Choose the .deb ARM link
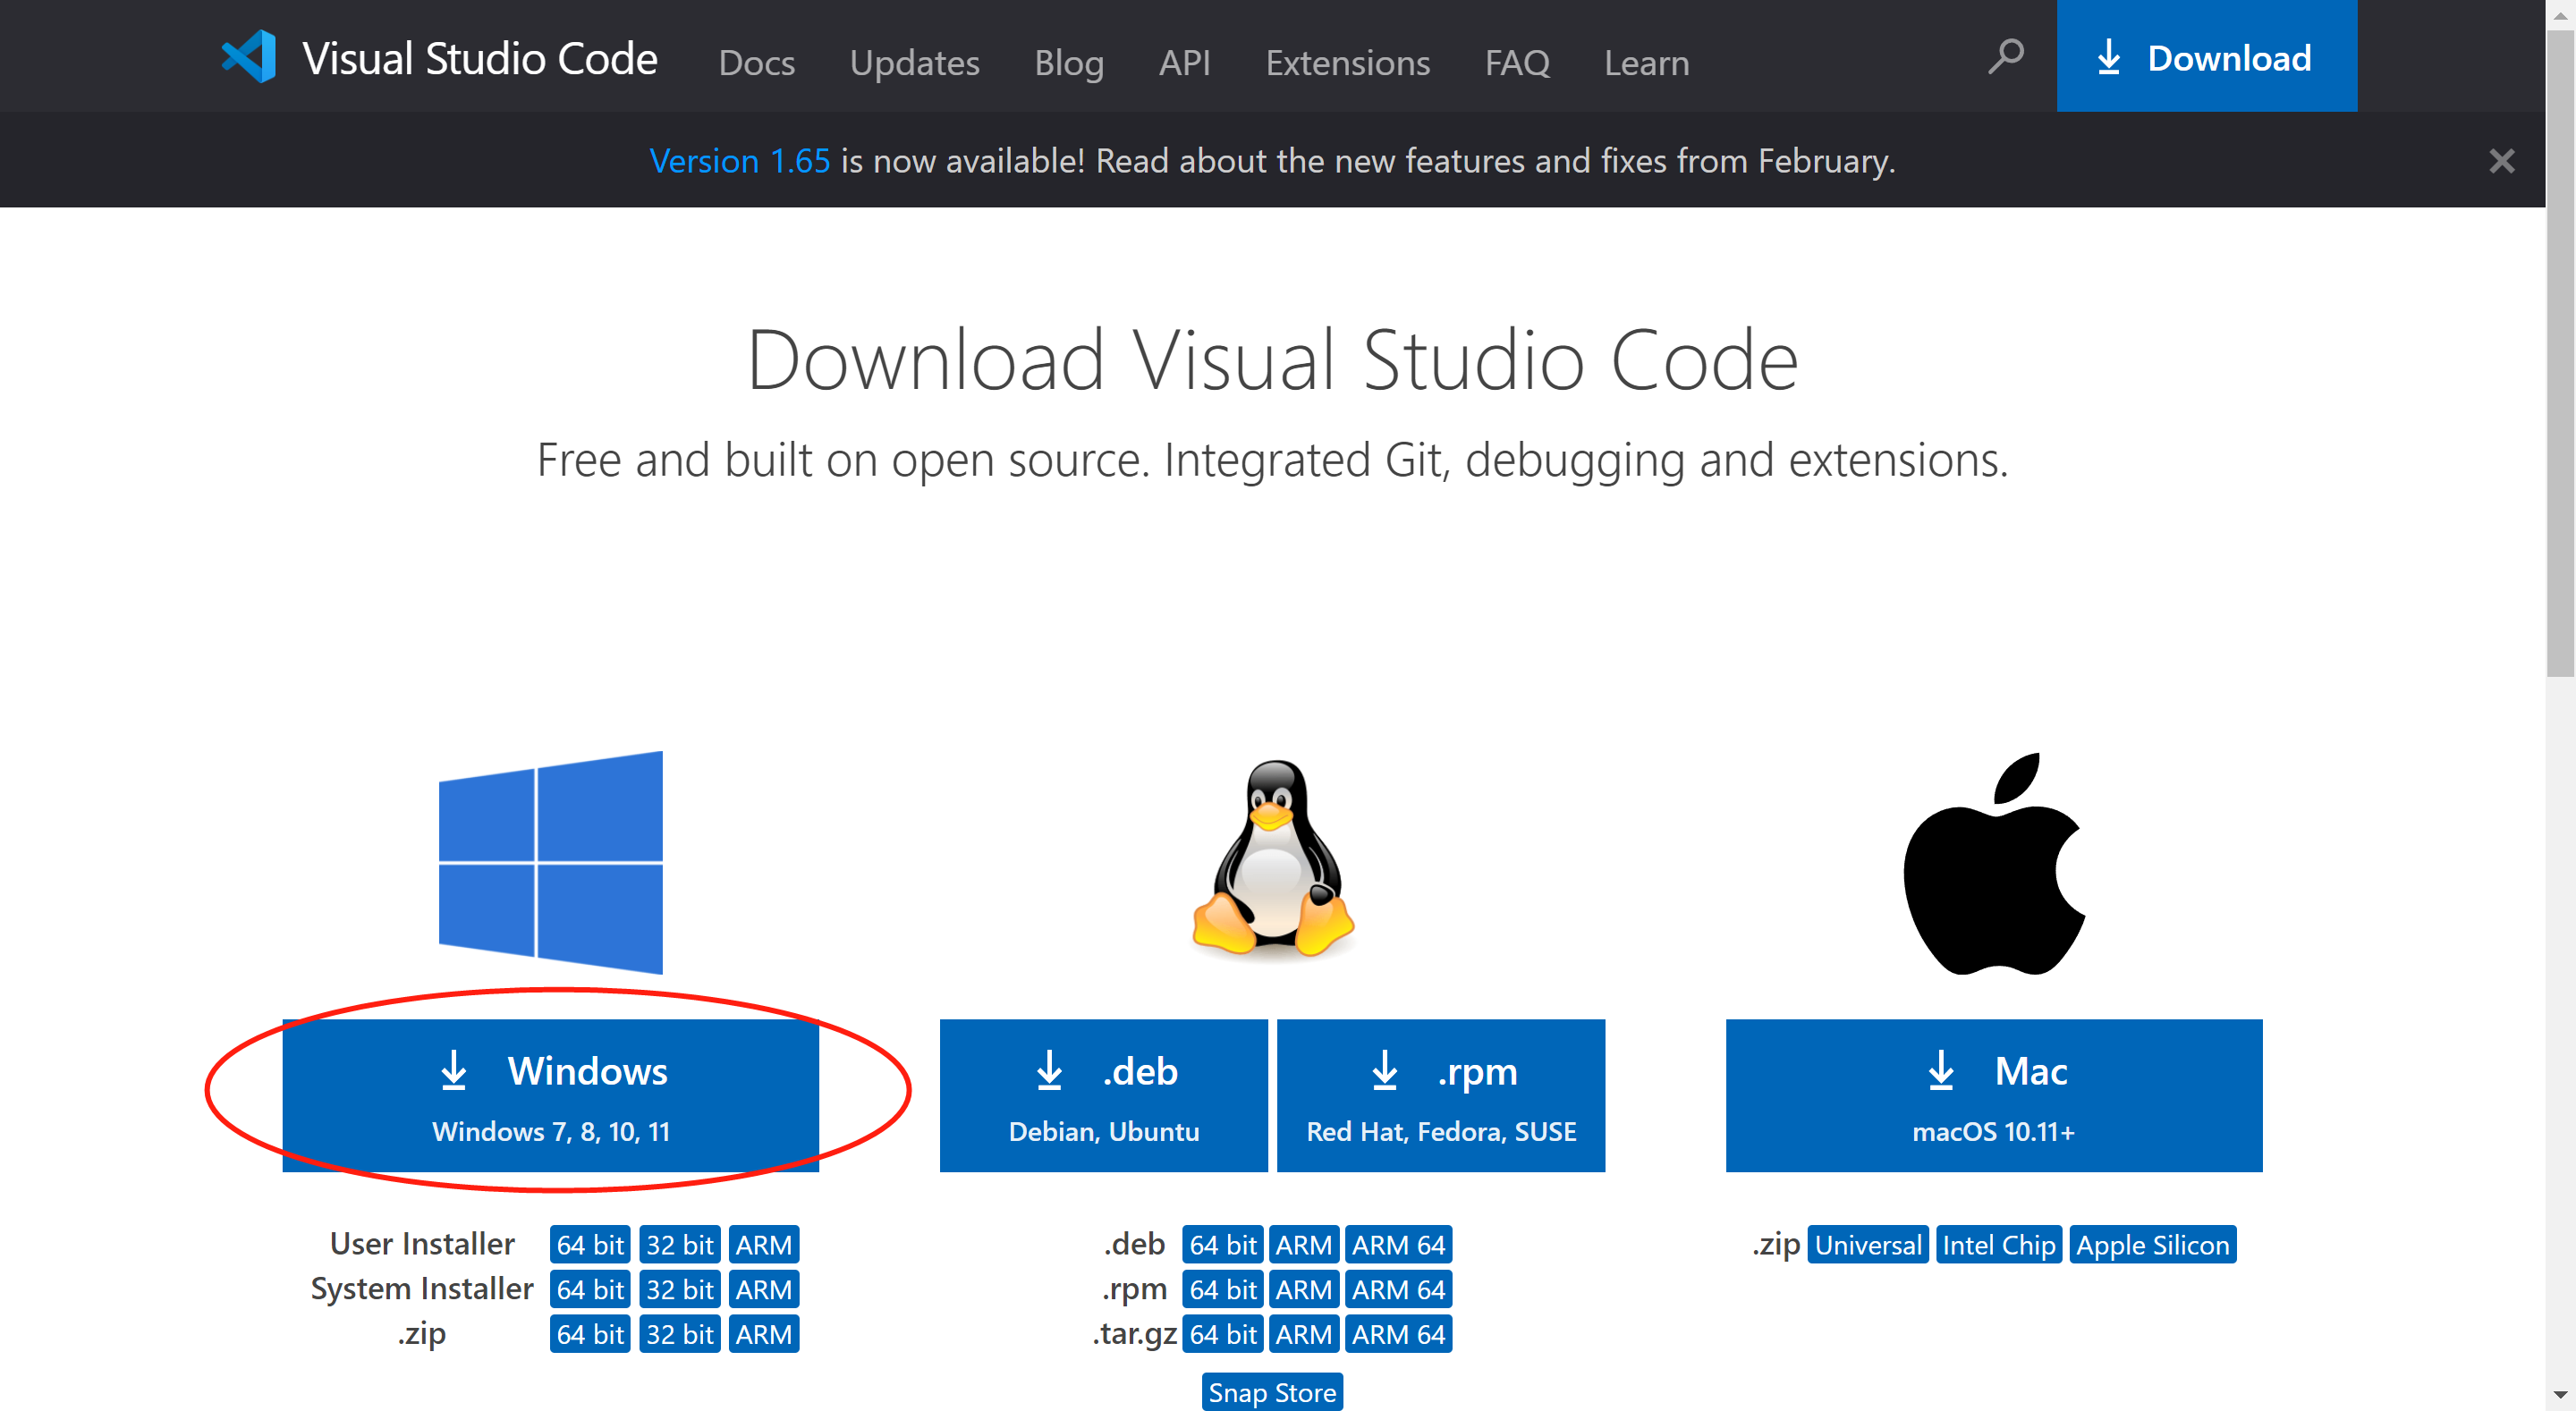 coord(1304,1245)
